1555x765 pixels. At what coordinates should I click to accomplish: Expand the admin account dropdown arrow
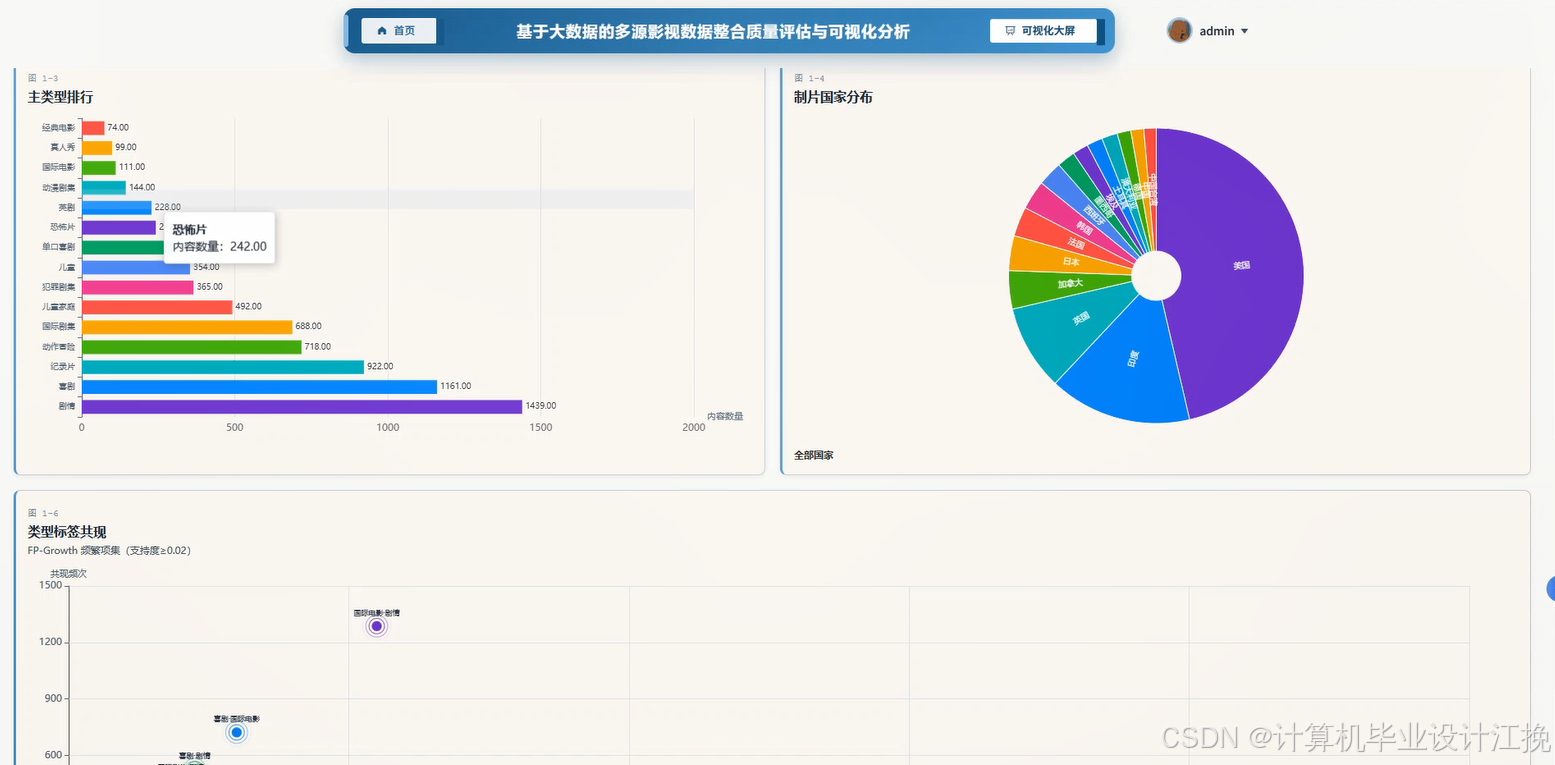[1244, 31]
